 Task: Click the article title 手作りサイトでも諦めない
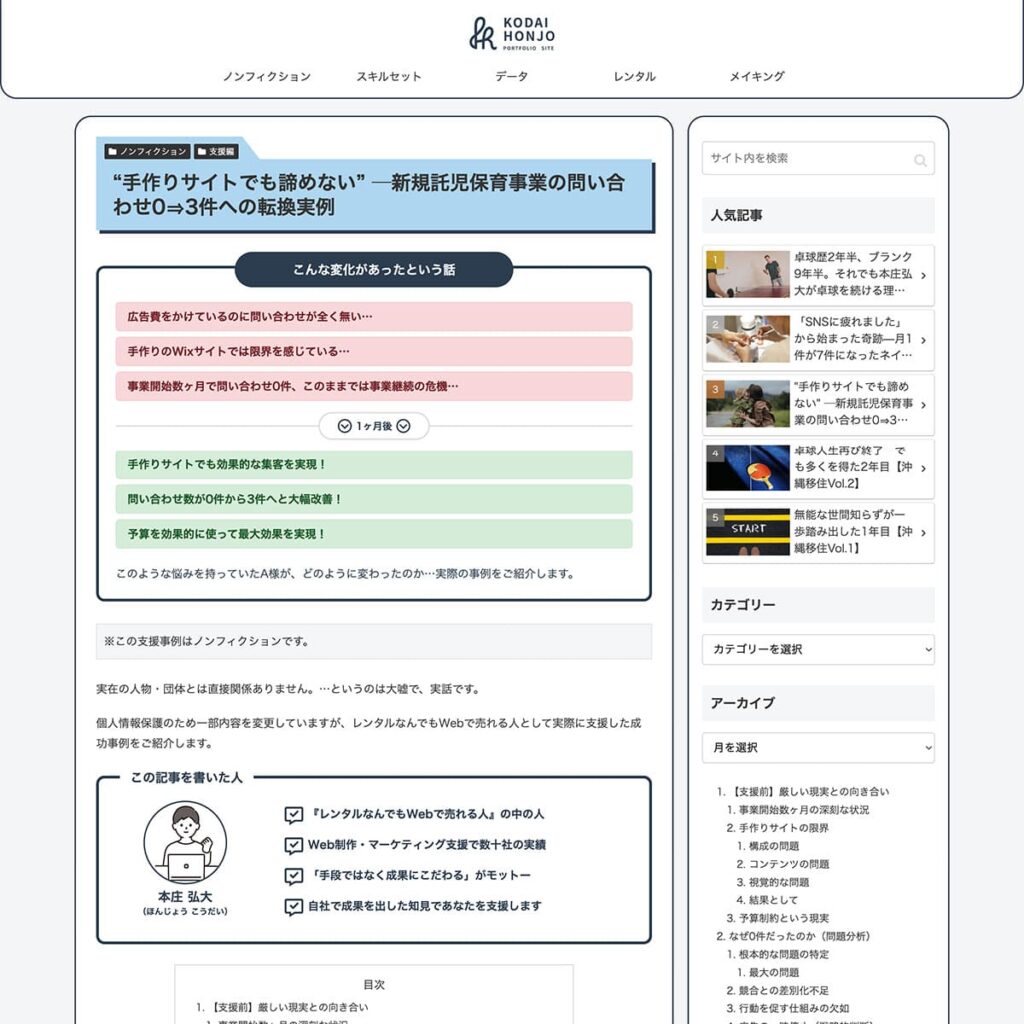[x=369, y=195]
